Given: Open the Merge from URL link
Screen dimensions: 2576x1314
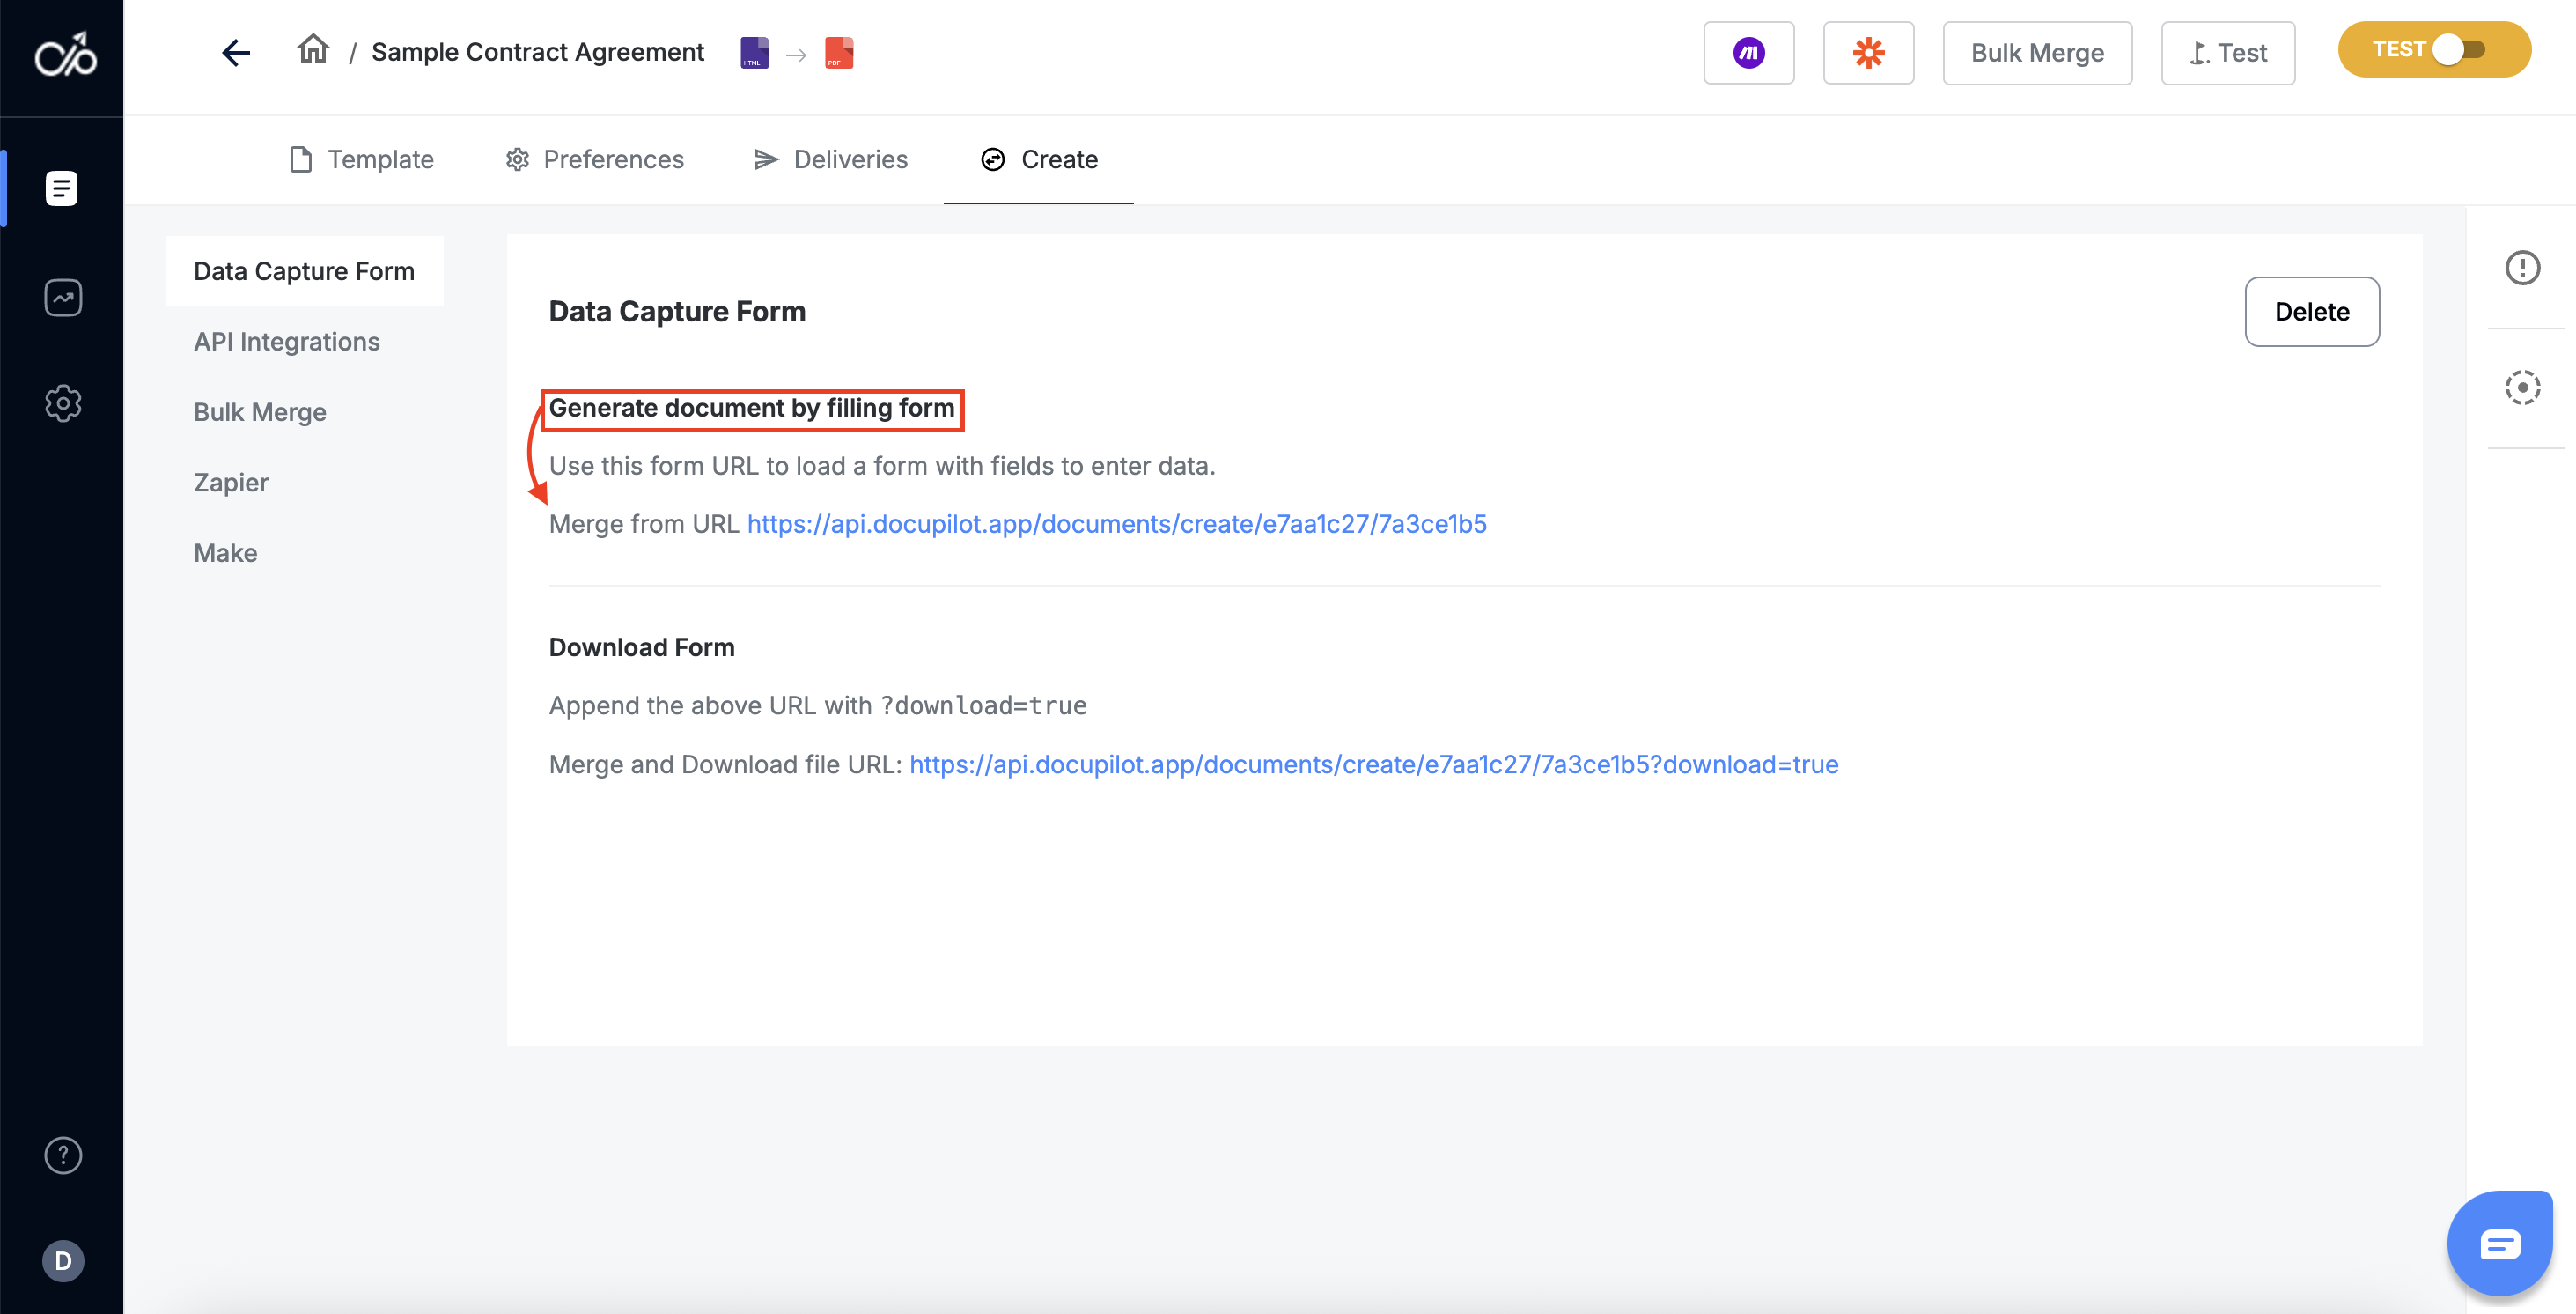Looking at the screenshot, I should point(1116,524).
